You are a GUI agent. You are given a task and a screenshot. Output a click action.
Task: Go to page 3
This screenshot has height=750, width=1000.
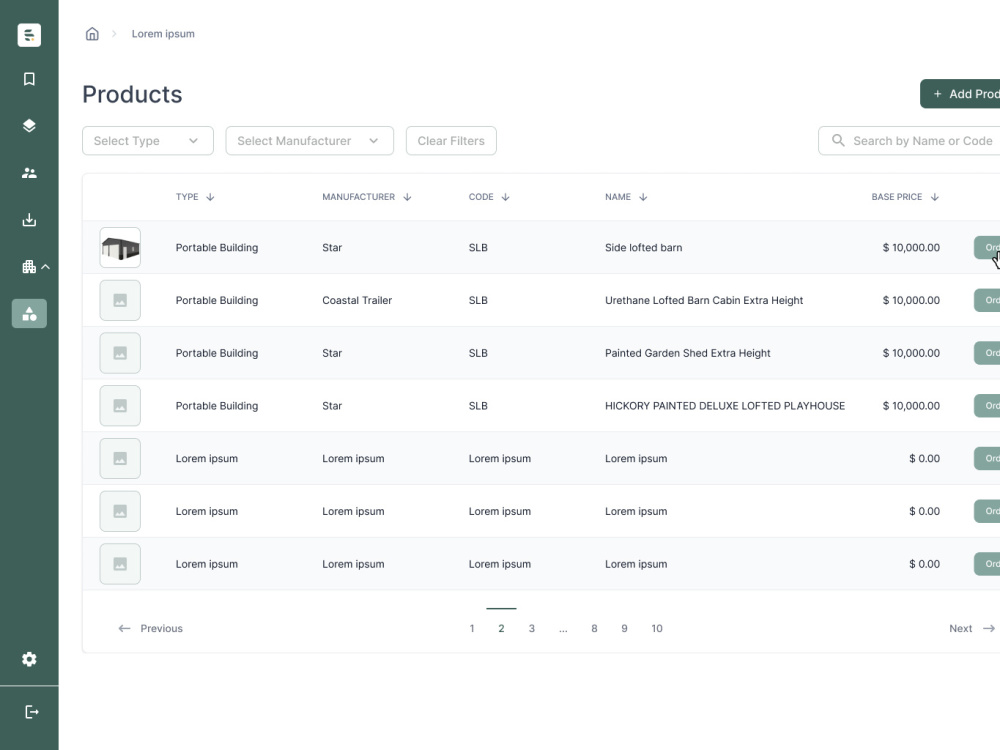click(532, 629)
